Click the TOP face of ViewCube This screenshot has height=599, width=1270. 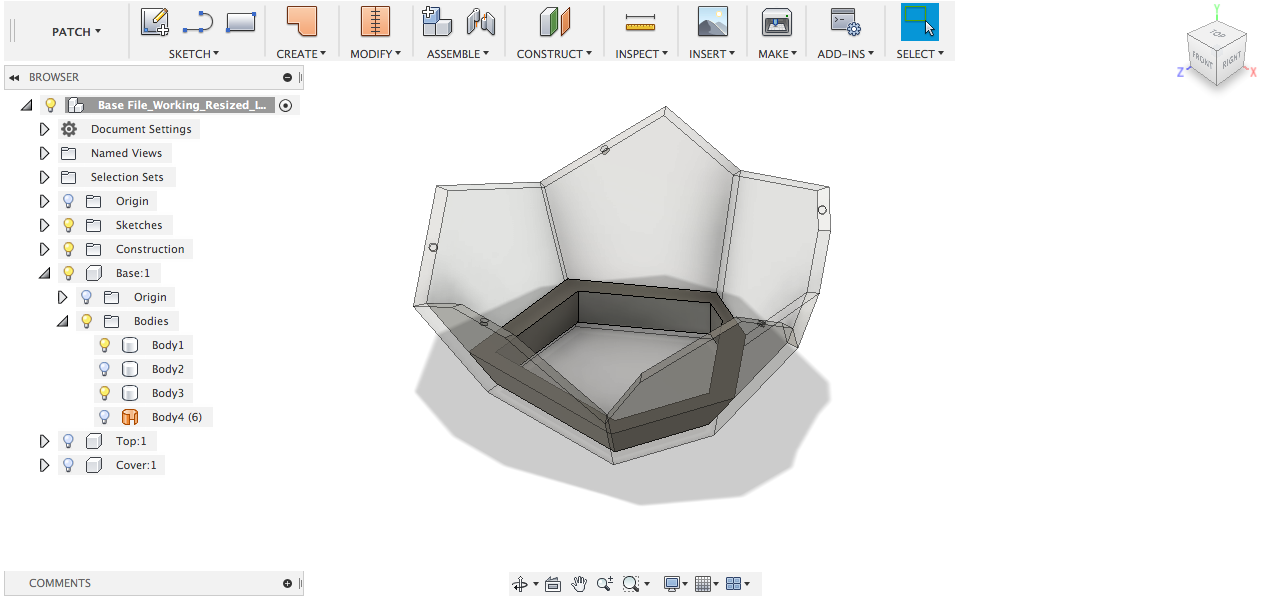[1218, 33]
